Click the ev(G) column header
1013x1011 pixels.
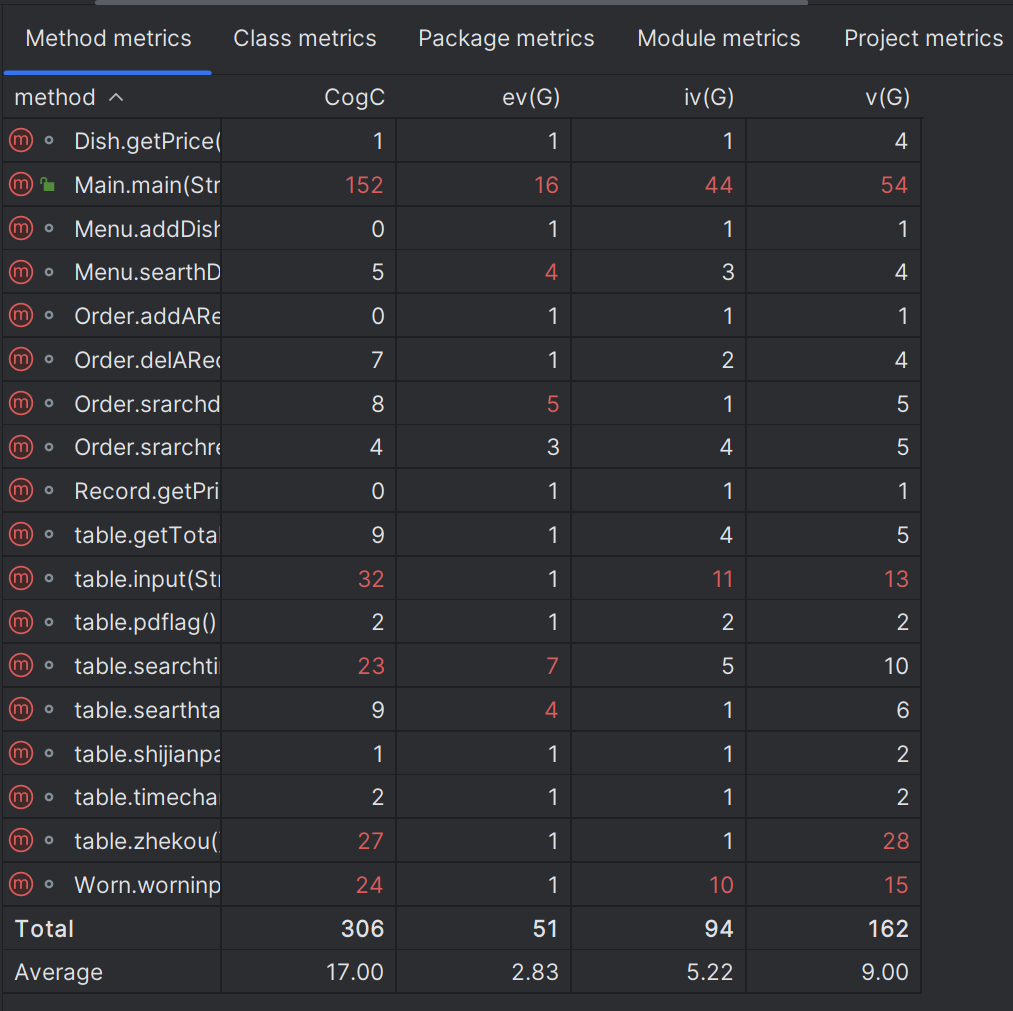pyautogui.click(x=531, y=98)
